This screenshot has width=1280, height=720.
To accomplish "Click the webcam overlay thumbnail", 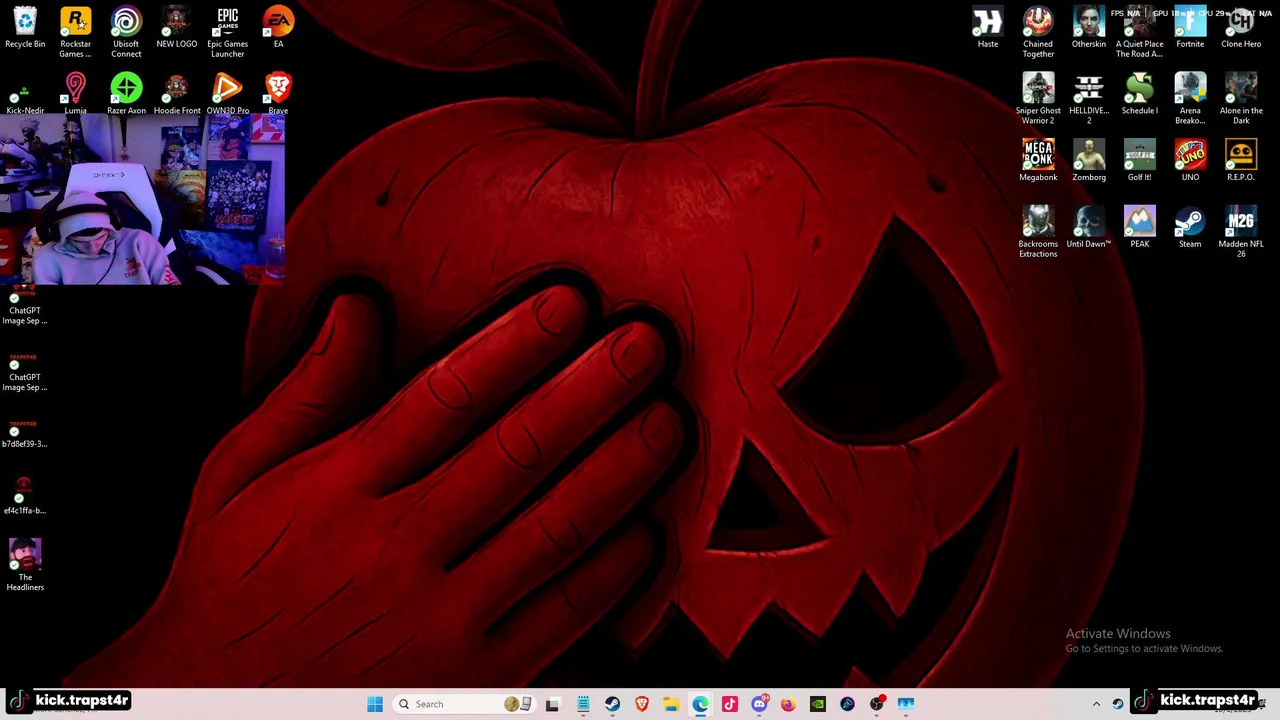I will [x=143, y=199].
